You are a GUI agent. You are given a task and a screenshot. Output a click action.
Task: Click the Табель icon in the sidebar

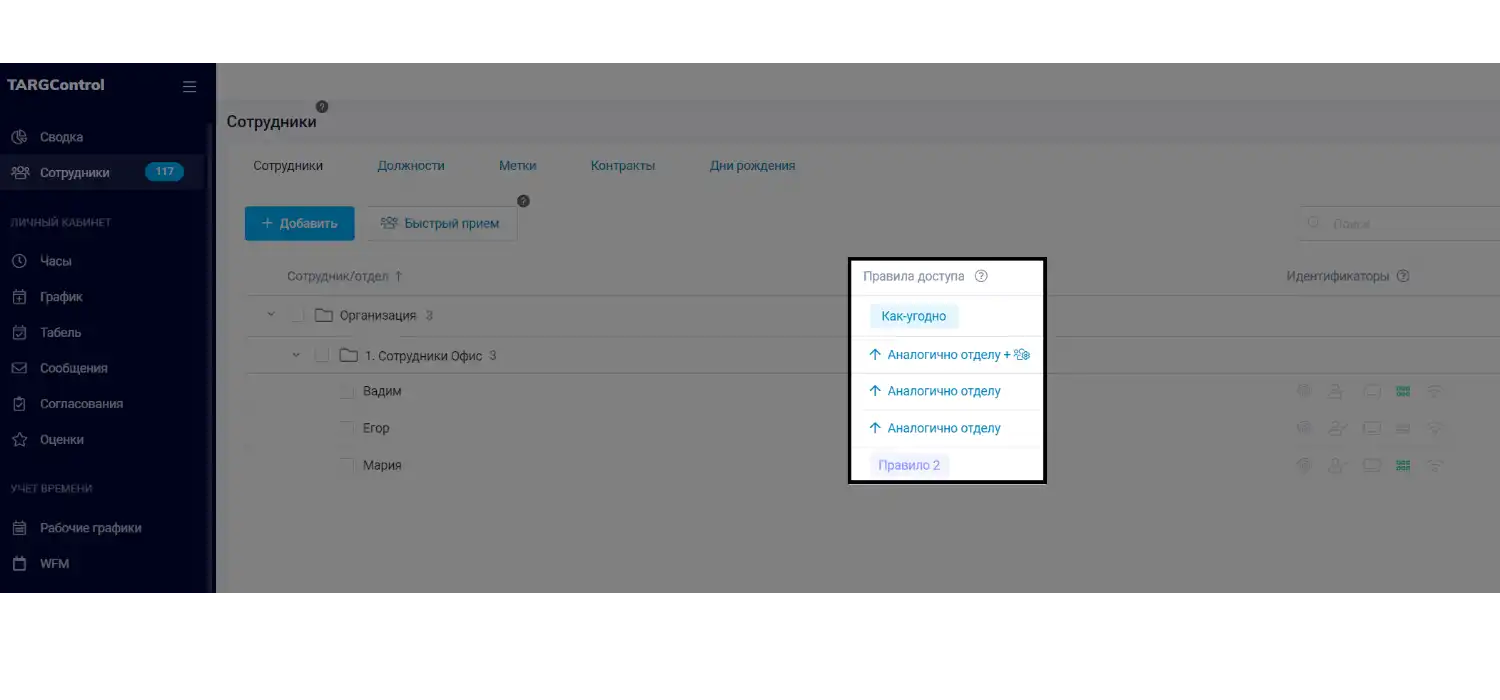[19, 332]
